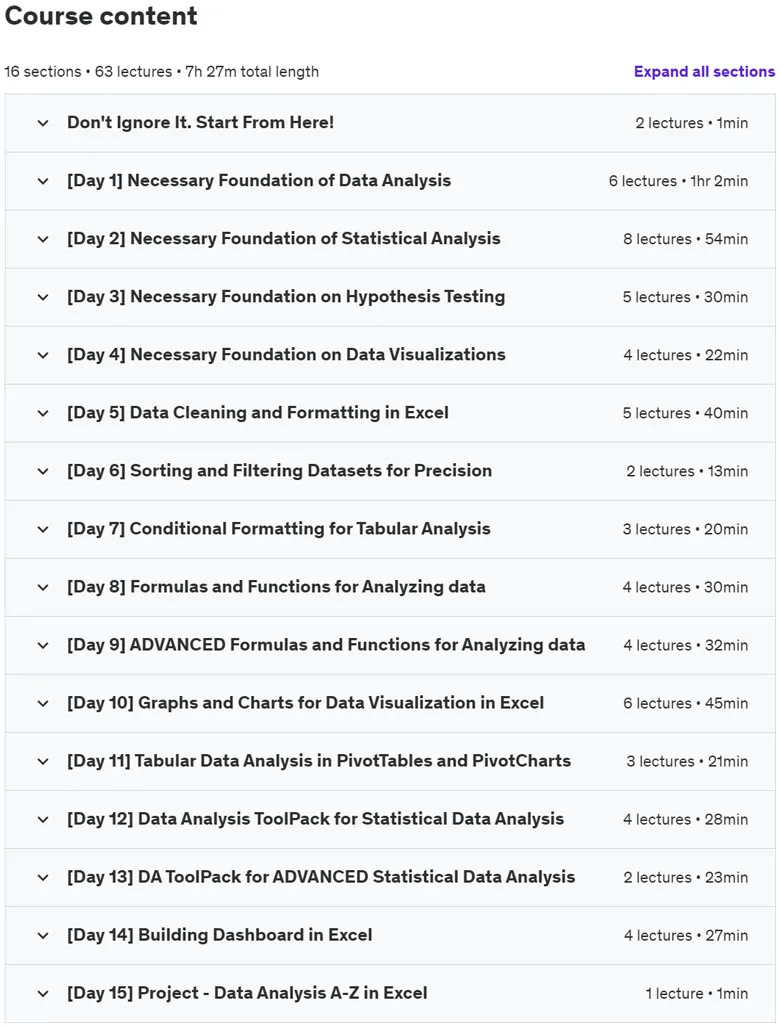Screen dimensions: 780x1027
Task: Open Day 13 DA ToolPack ADVANCED section
Action: pos(321,877)
